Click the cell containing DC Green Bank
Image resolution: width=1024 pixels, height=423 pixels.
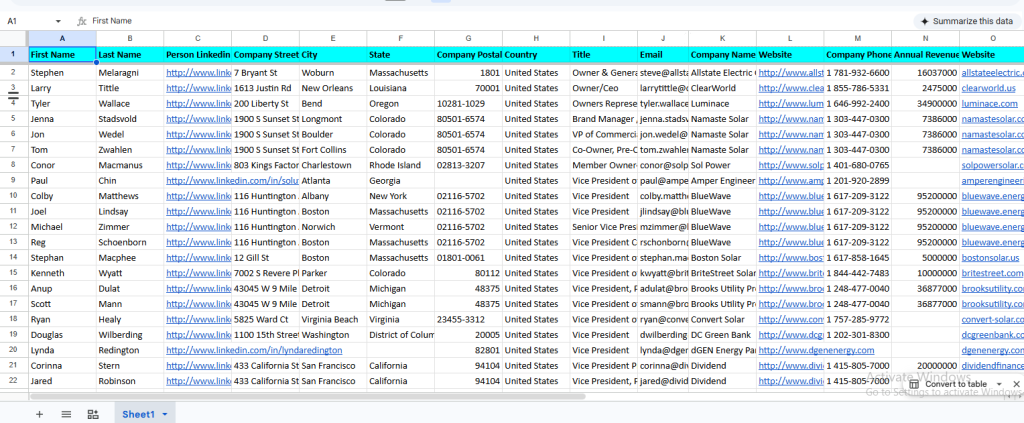point(722,335)
